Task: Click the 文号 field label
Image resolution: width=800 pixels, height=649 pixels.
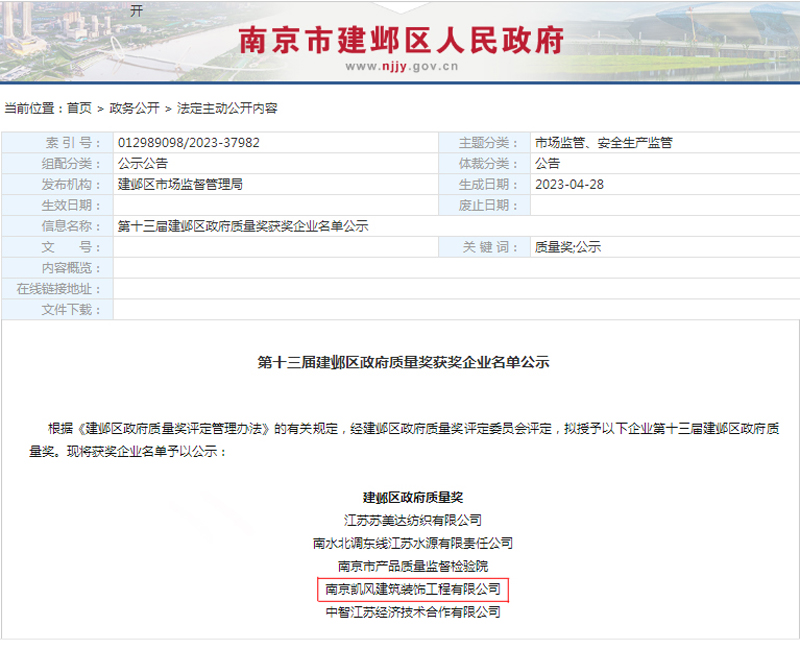Action: (71, 247)
